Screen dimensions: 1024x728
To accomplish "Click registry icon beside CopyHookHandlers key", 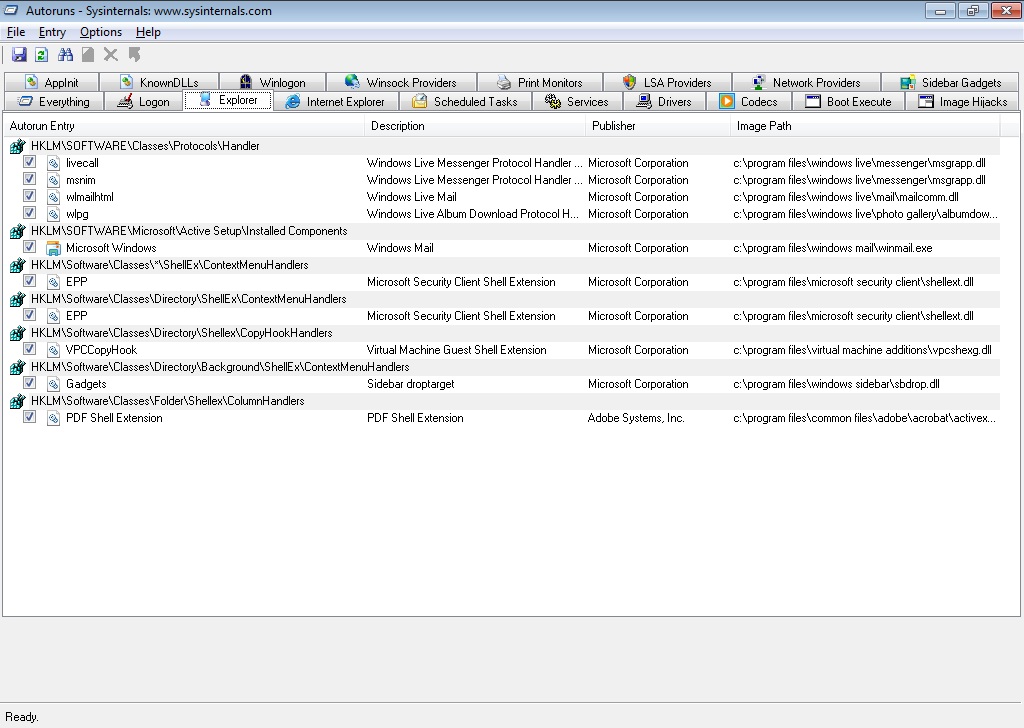I will point(18,333).
